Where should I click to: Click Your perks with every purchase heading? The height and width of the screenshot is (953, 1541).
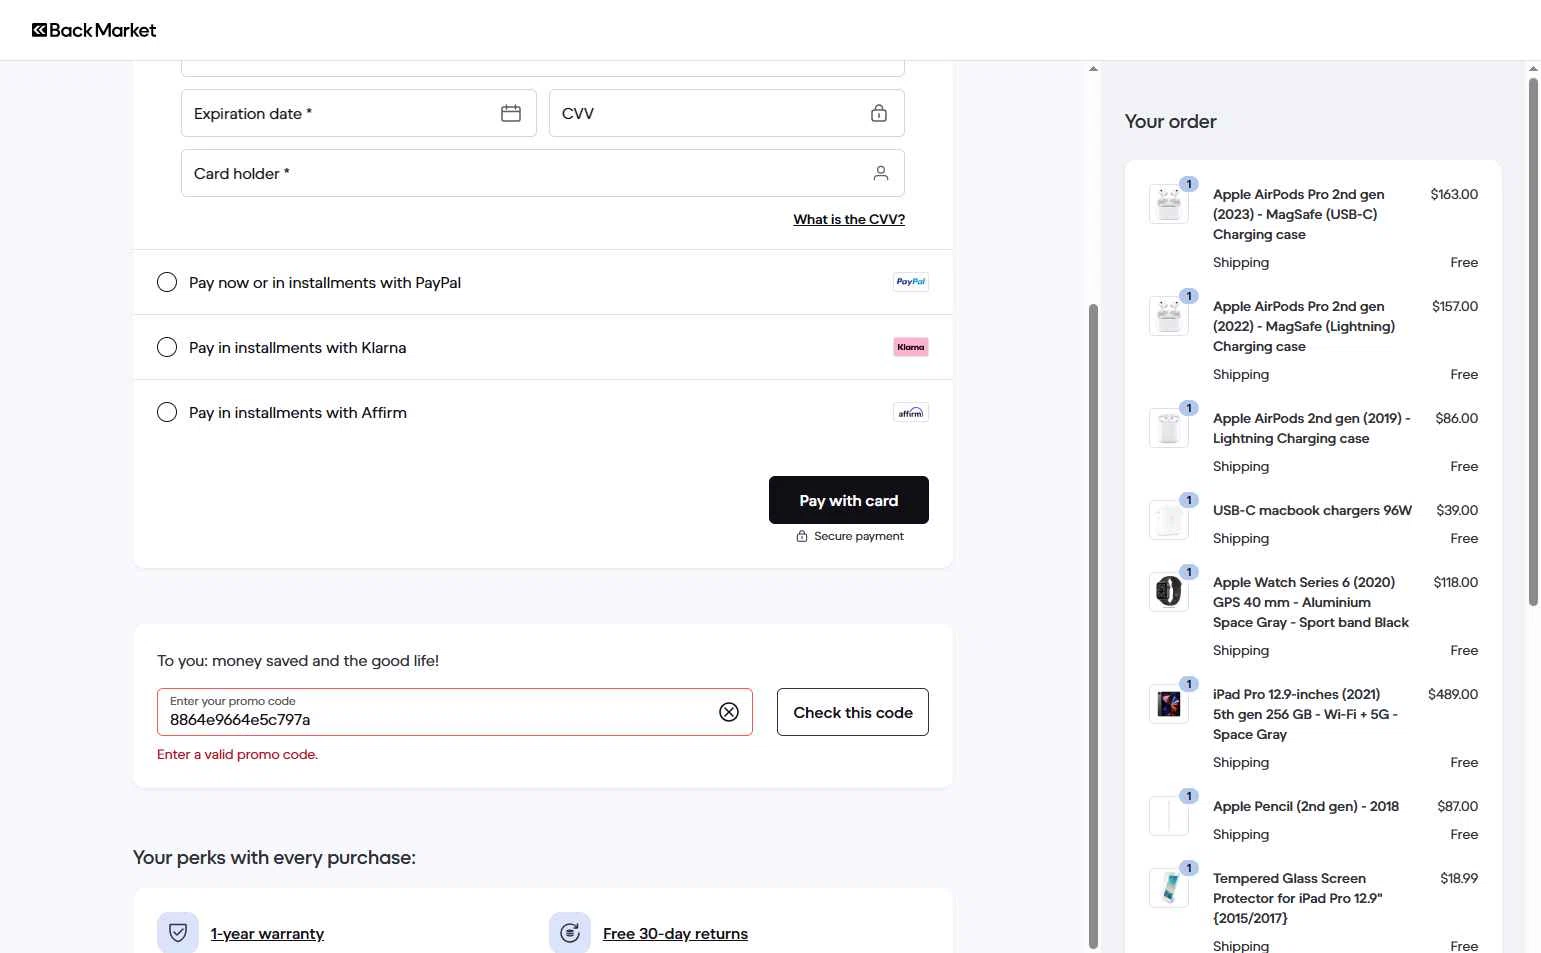click(274, 857)
